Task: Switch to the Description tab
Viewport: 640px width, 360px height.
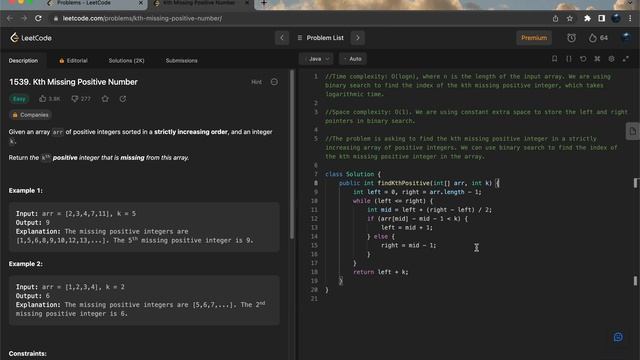Action: pyautogui.click(x=23, y=60)
